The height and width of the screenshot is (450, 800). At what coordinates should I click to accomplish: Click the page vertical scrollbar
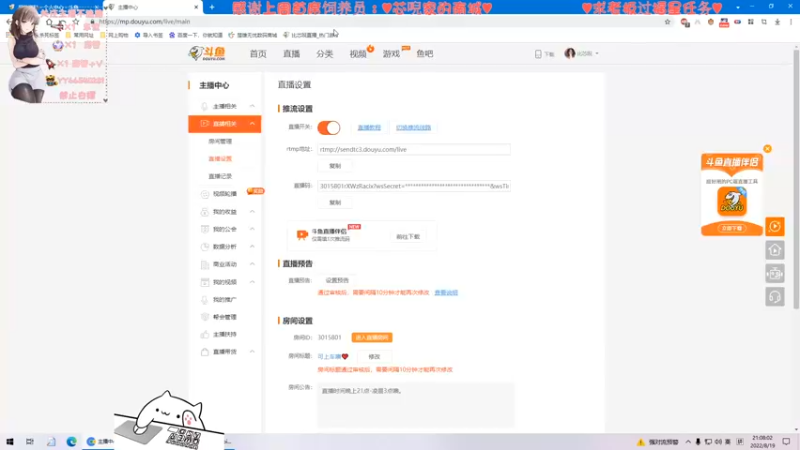coord(796,179)
